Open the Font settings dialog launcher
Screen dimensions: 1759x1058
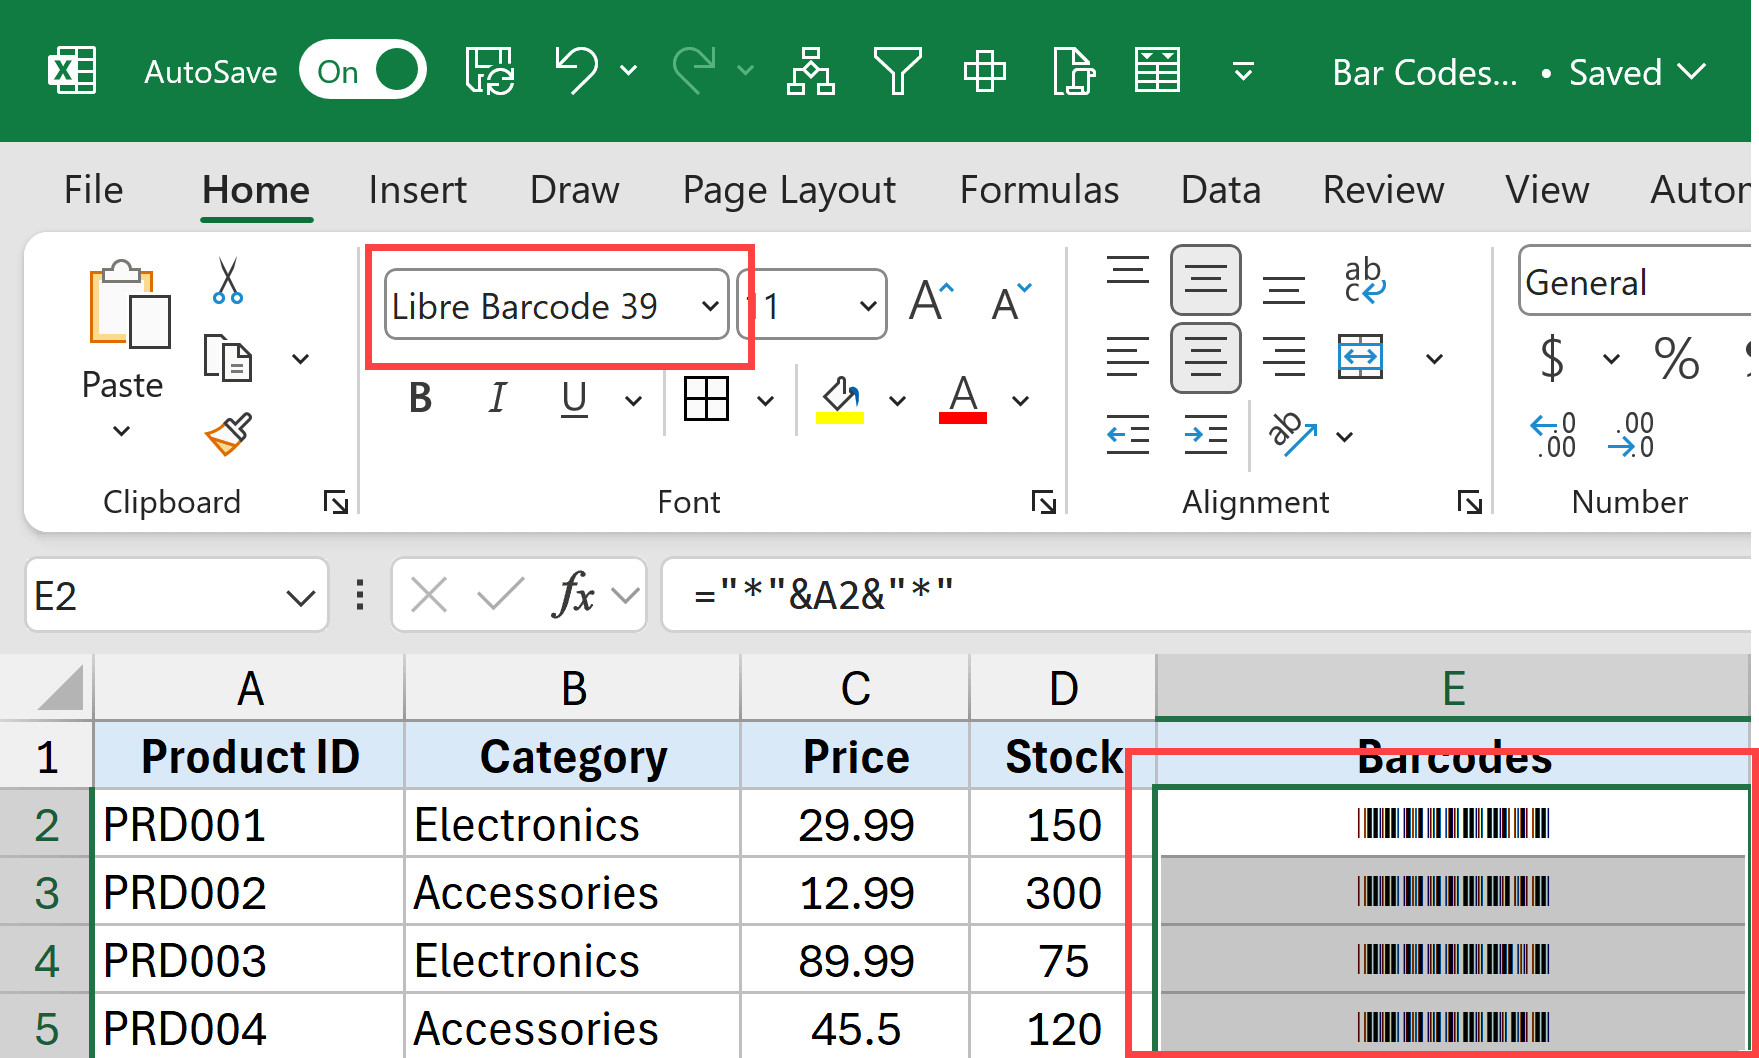(1044, 503)
